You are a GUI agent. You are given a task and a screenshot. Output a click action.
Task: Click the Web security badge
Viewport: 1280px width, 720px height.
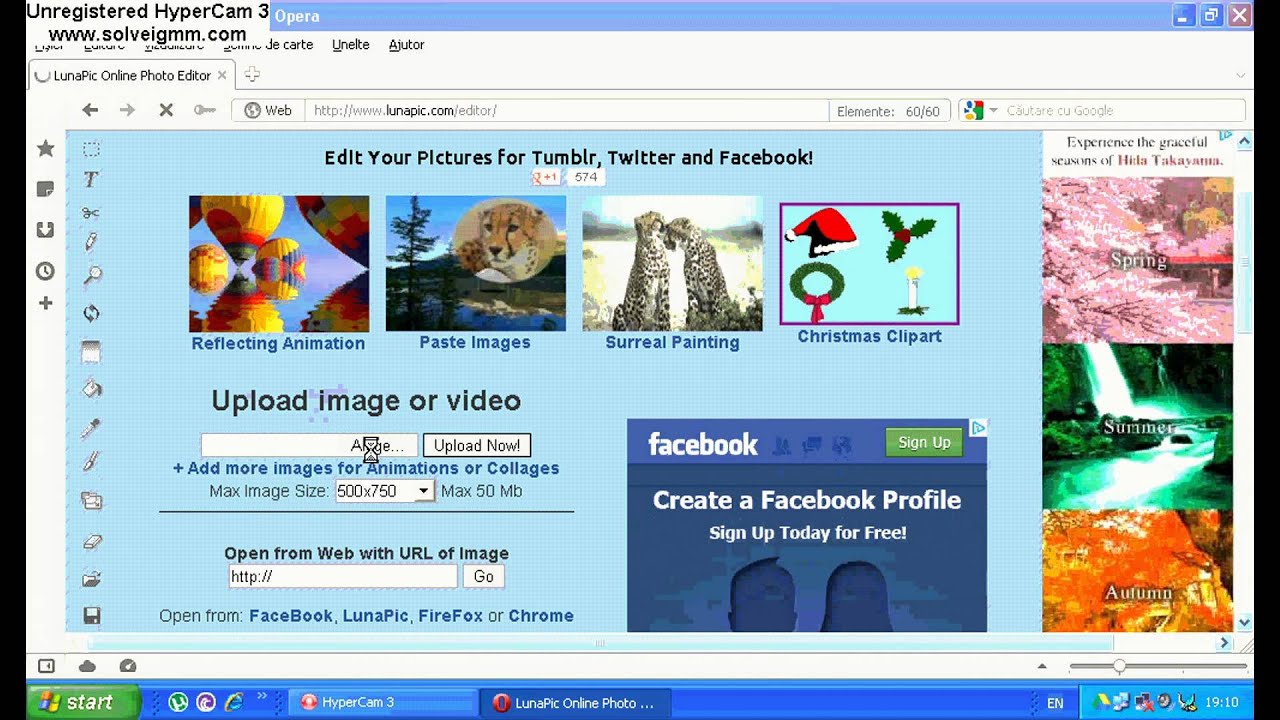pyautogui.click(x=268, y=111)
